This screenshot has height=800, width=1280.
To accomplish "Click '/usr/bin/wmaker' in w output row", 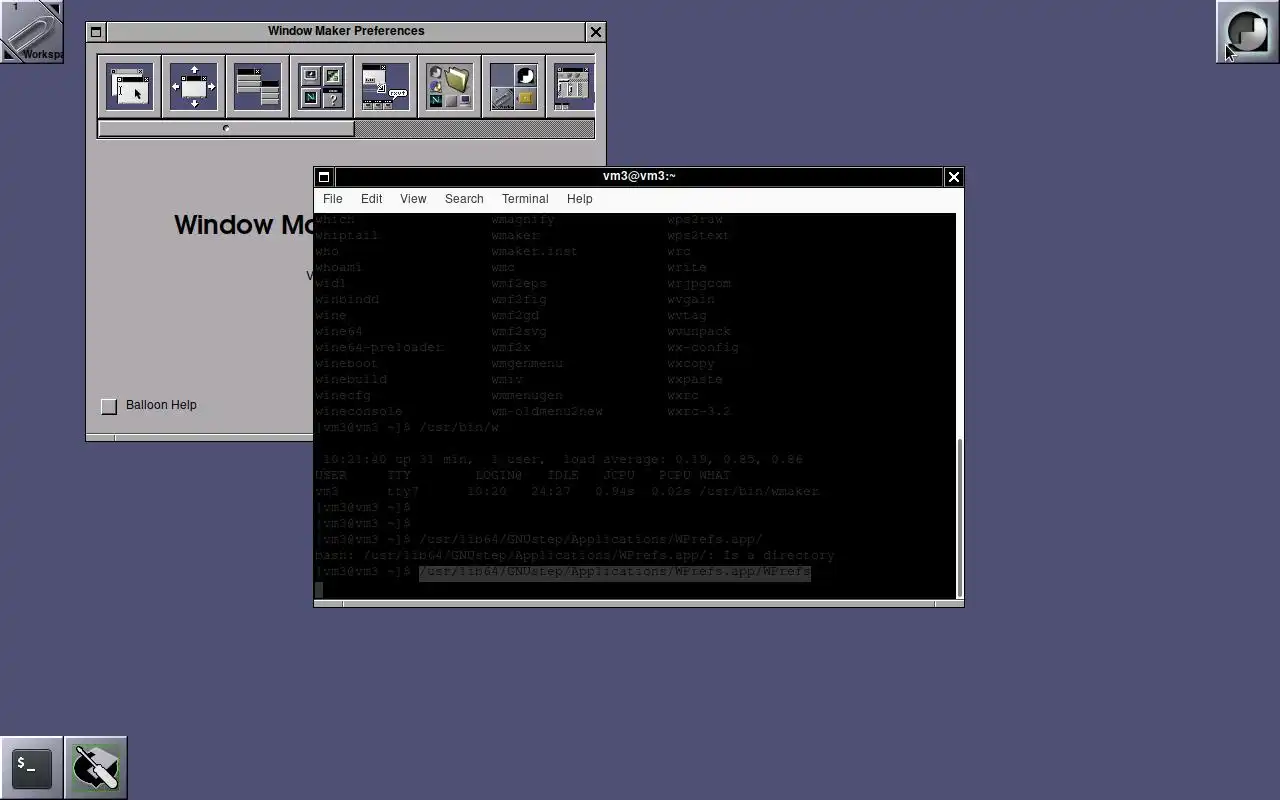I will point(758,492).
